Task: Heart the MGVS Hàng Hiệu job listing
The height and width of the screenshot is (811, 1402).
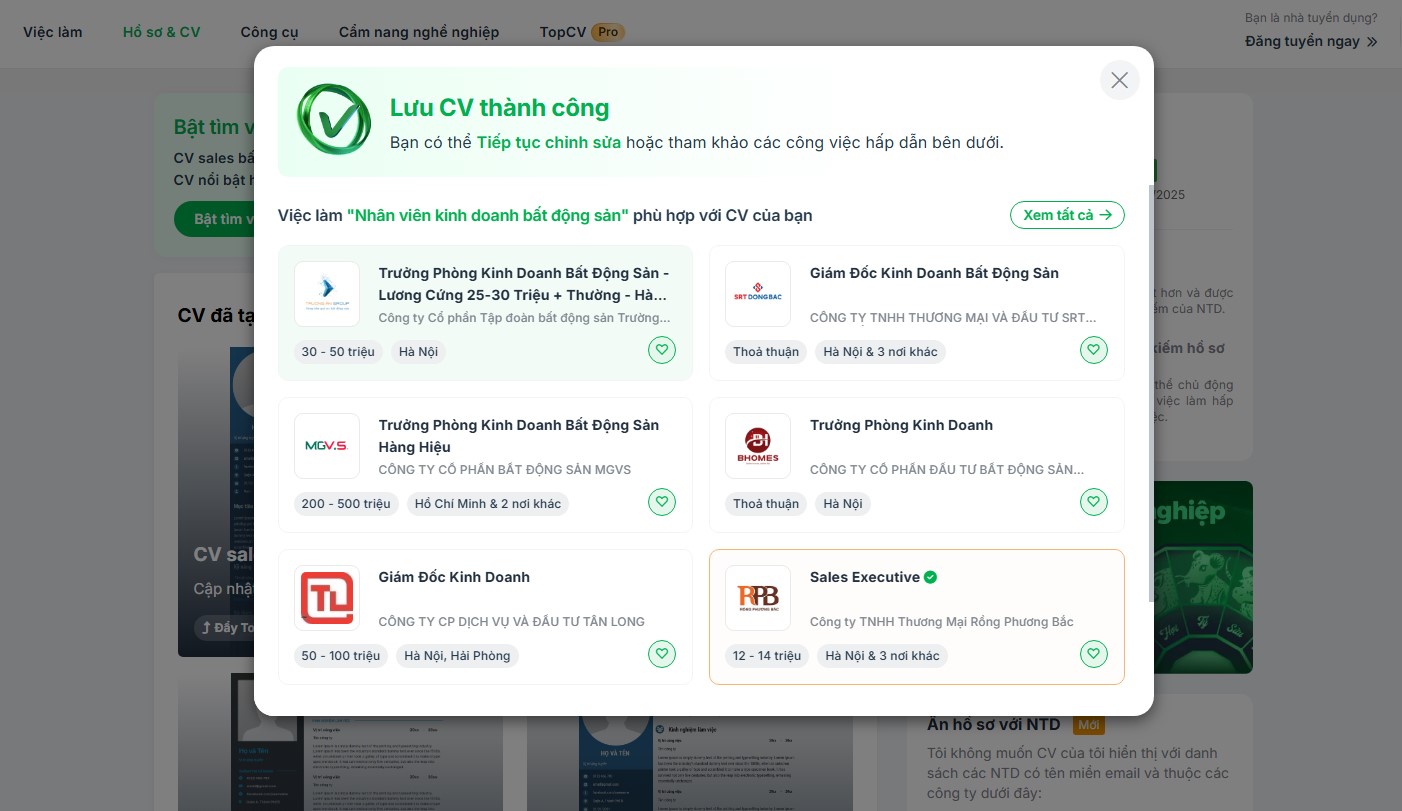Action: click(x=662, y=502)
